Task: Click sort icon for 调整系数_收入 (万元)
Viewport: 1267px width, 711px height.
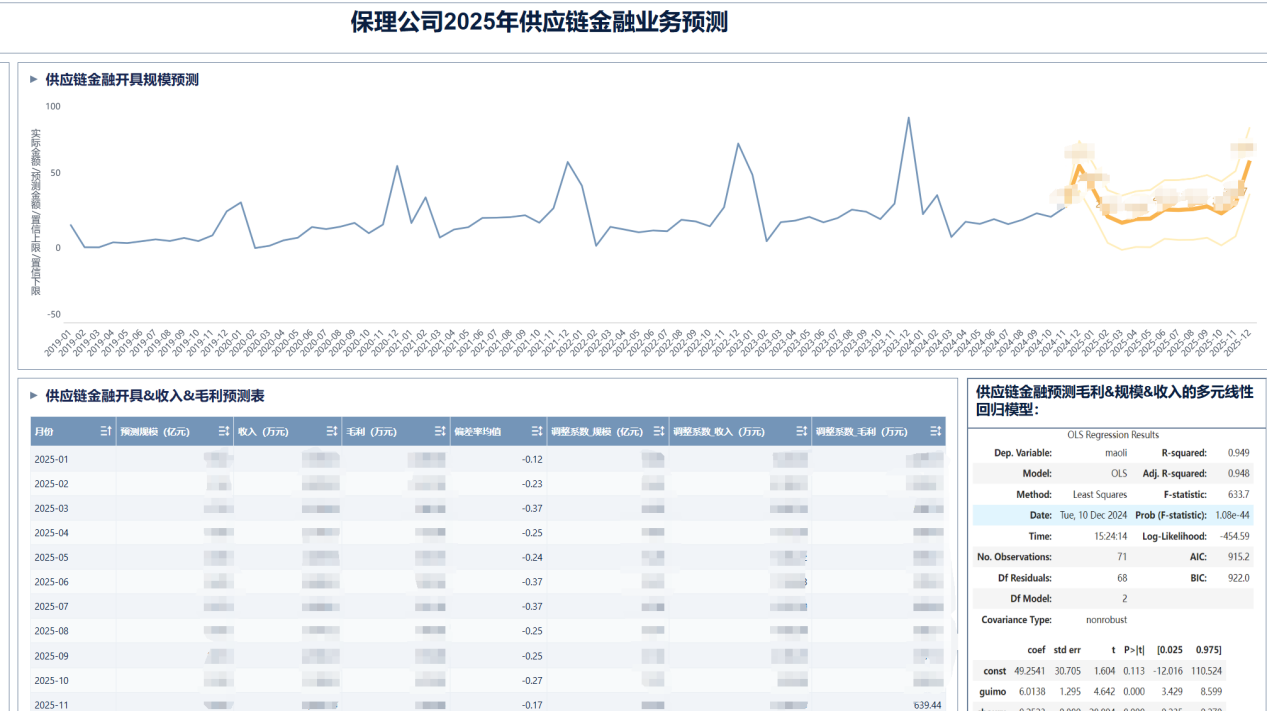Action: tap(801, 431)
